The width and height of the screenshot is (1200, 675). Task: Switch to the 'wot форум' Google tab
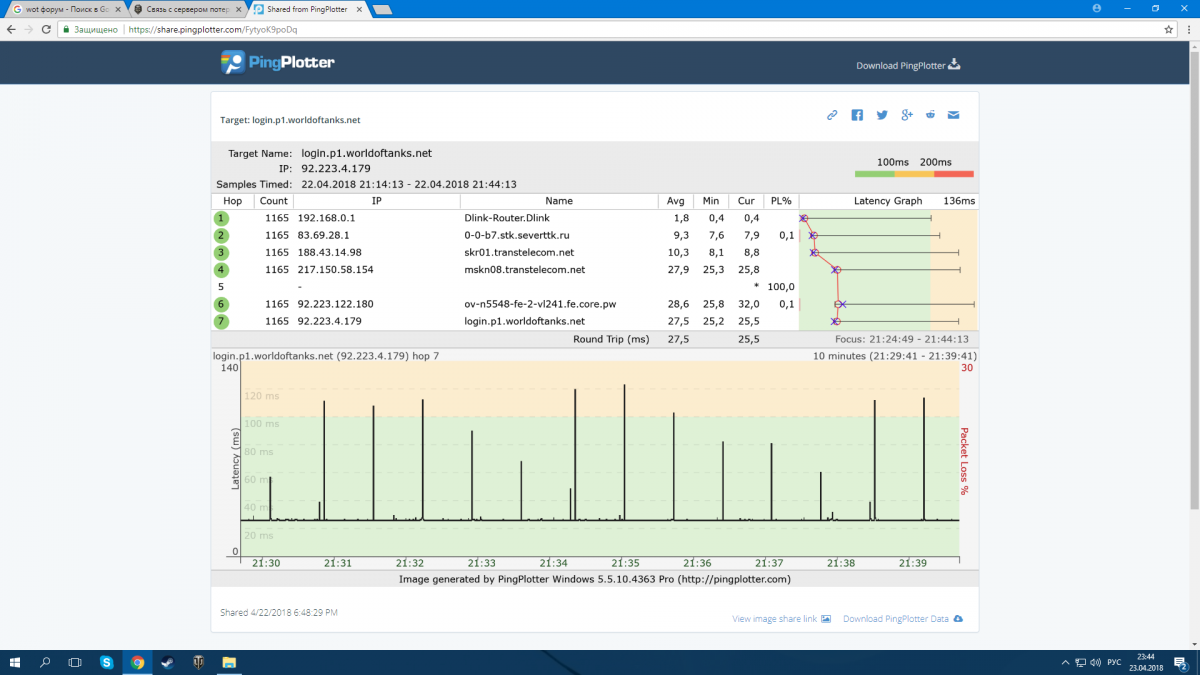click(x=60, y=9)
